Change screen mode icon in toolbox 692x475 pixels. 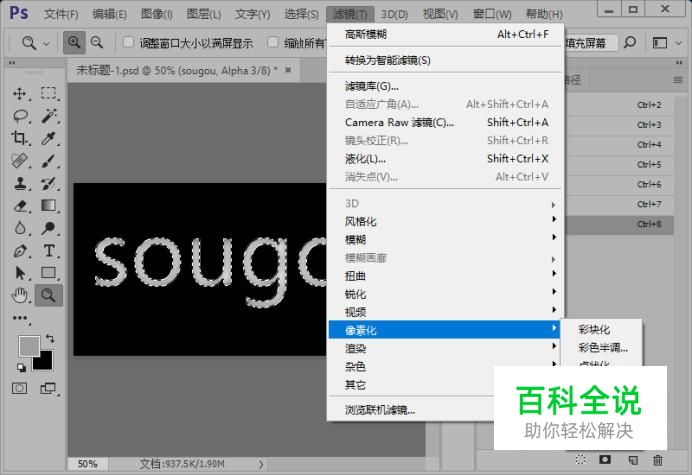coord(48,388)
